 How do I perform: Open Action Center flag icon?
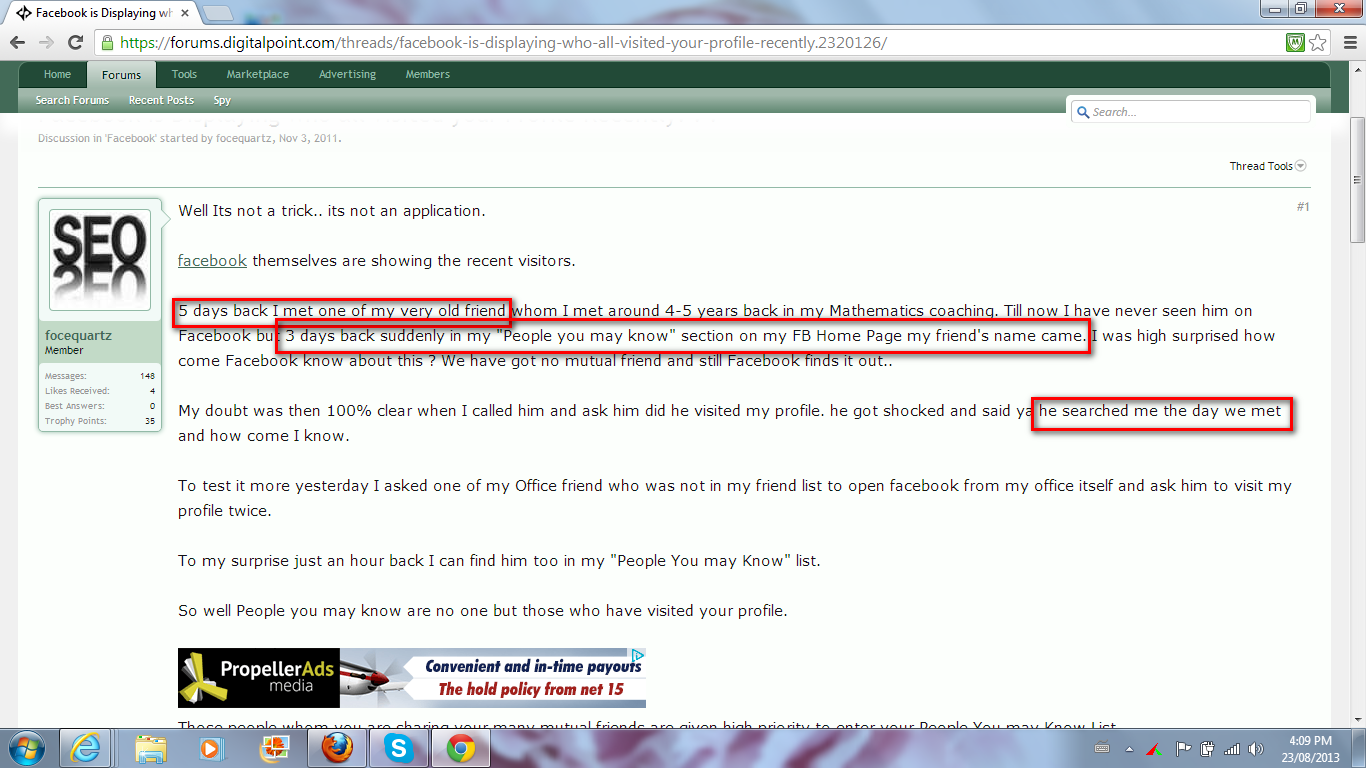click(1183, 748)
